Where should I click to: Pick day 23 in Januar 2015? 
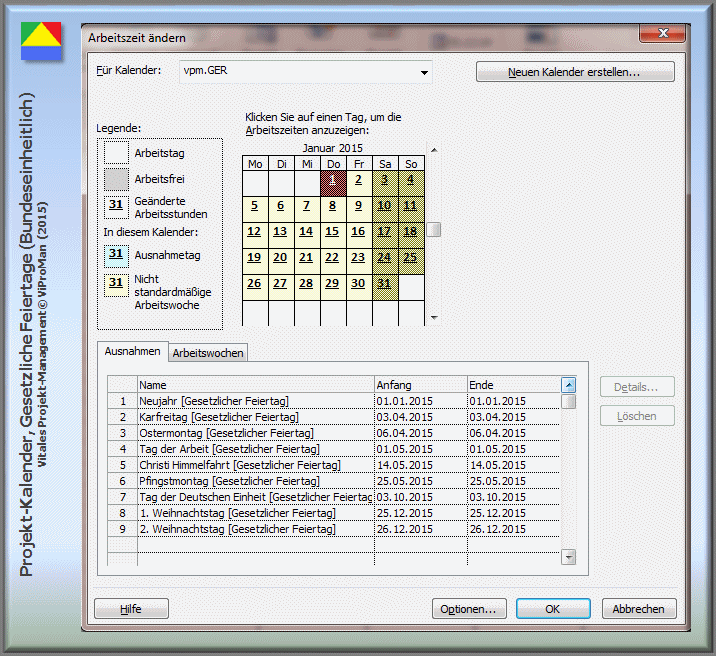359,261
